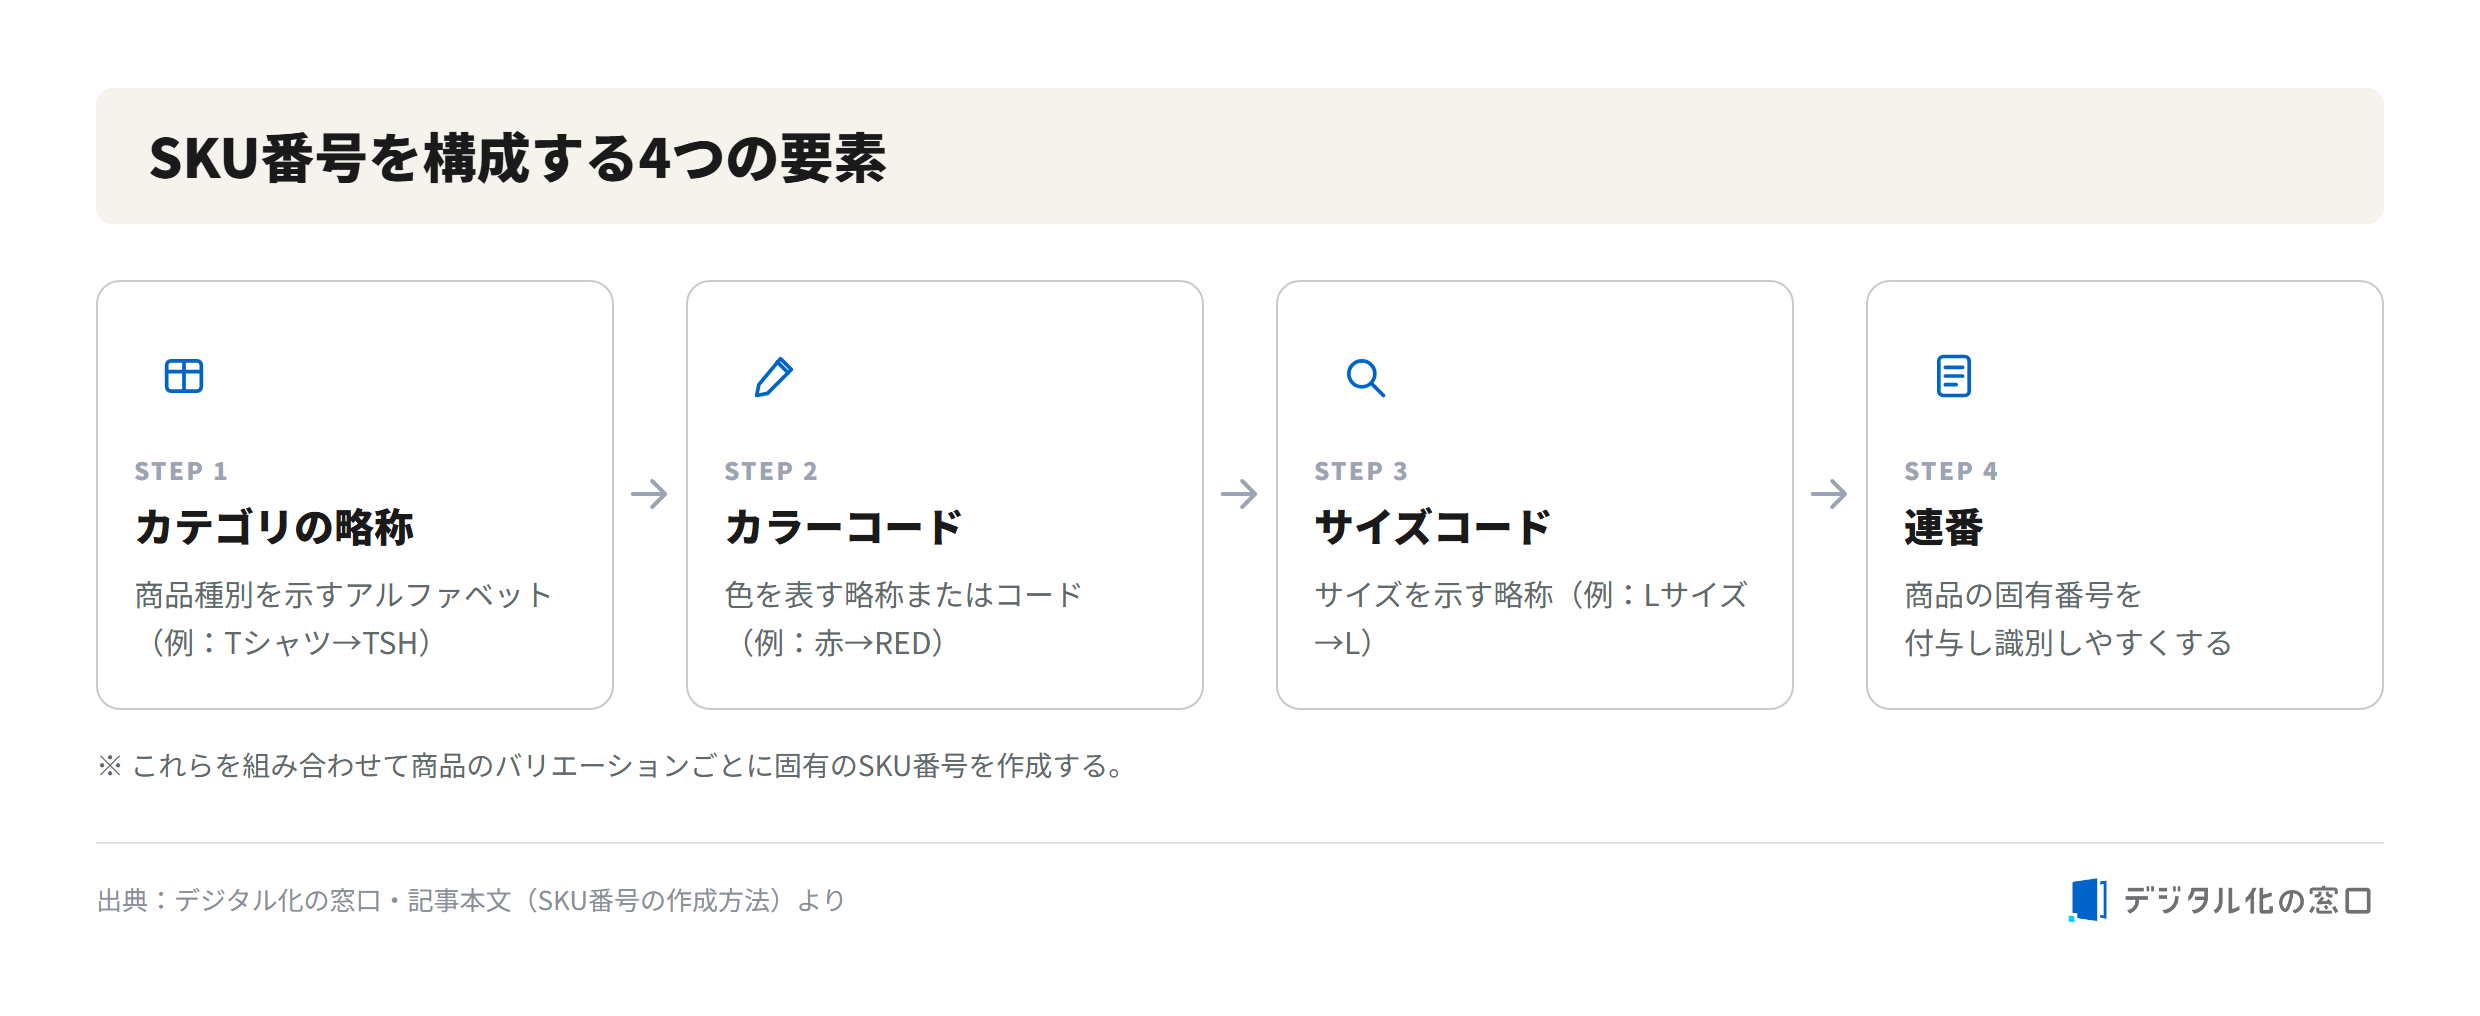Click the pencil icon in Step 2

tap(774, 377)
